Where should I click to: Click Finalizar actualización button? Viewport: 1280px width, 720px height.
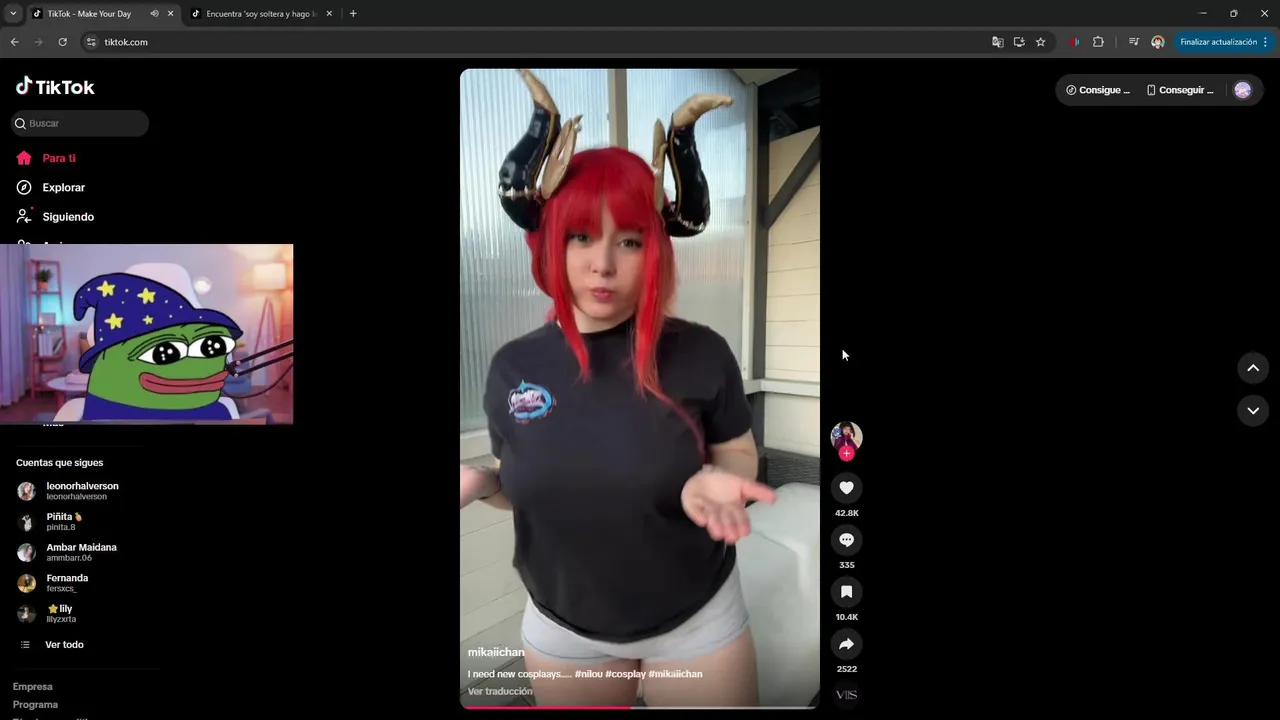(1218, 42)
